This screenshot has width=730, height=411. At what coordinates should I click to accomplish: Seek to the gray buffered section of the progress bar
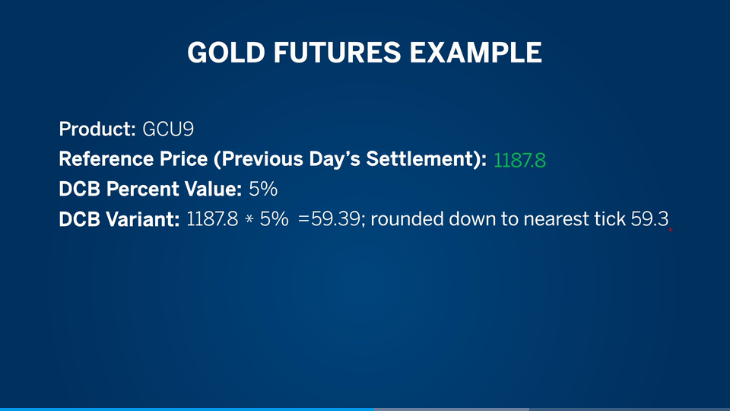(452, 408)
